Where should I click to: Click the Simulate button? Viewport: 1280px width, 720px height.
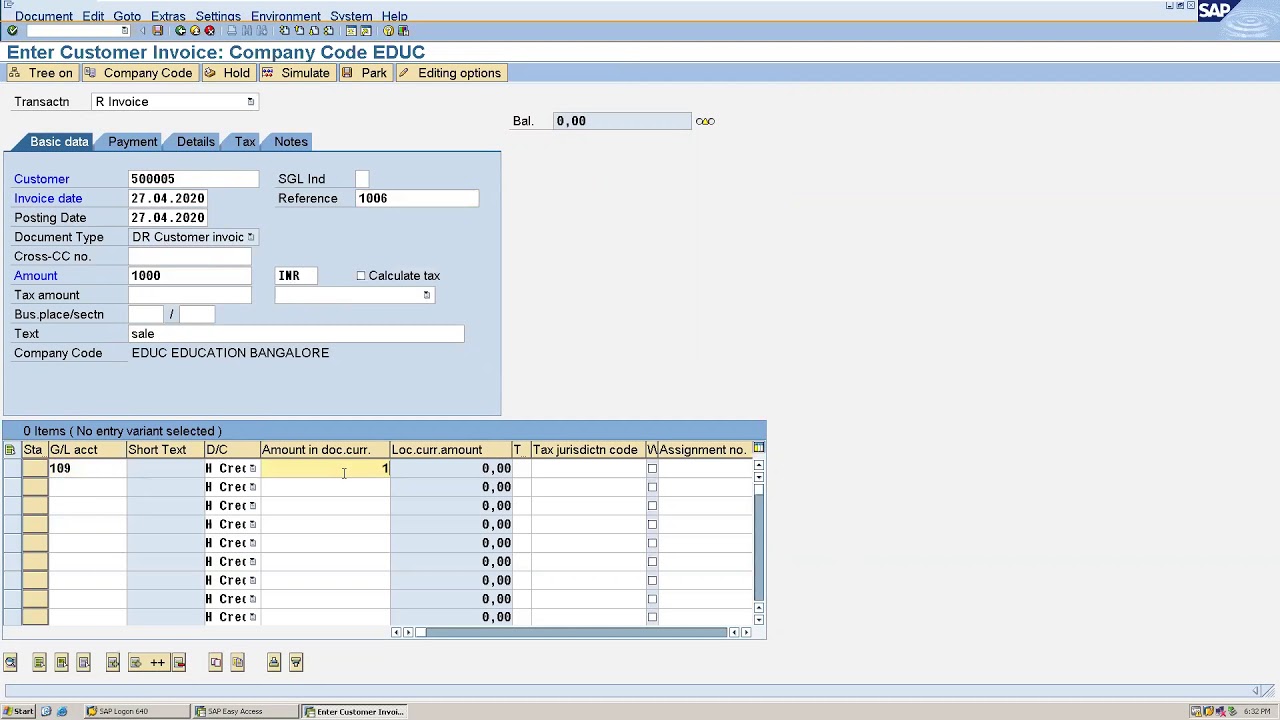[296, 73]
